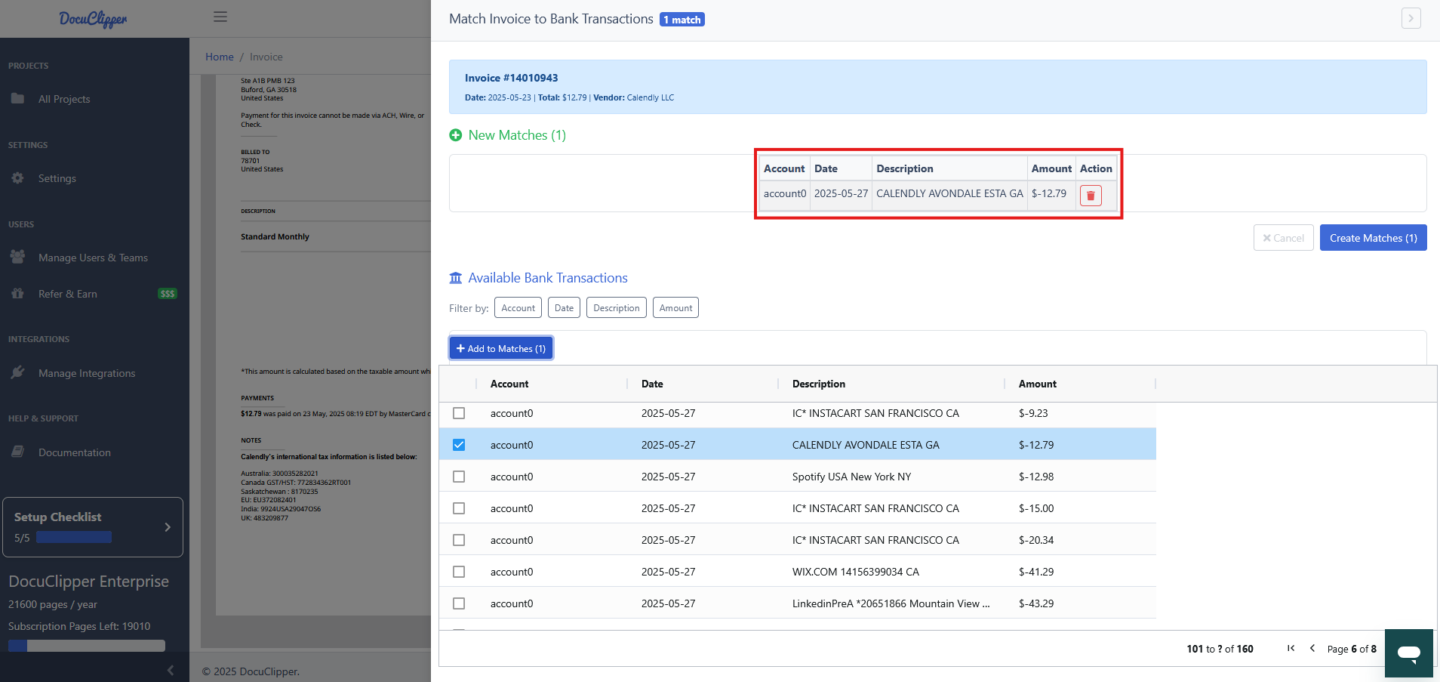Collapse the match panel with top-right chevron

[x=1411, y=18]
